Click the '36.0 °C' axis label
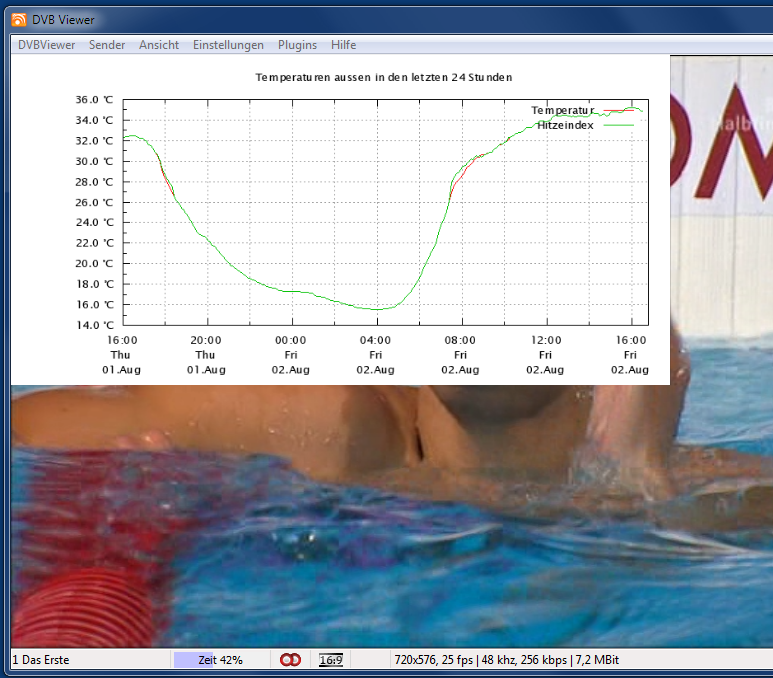Screen dimensions: 773x678 [x=94, y=100]
